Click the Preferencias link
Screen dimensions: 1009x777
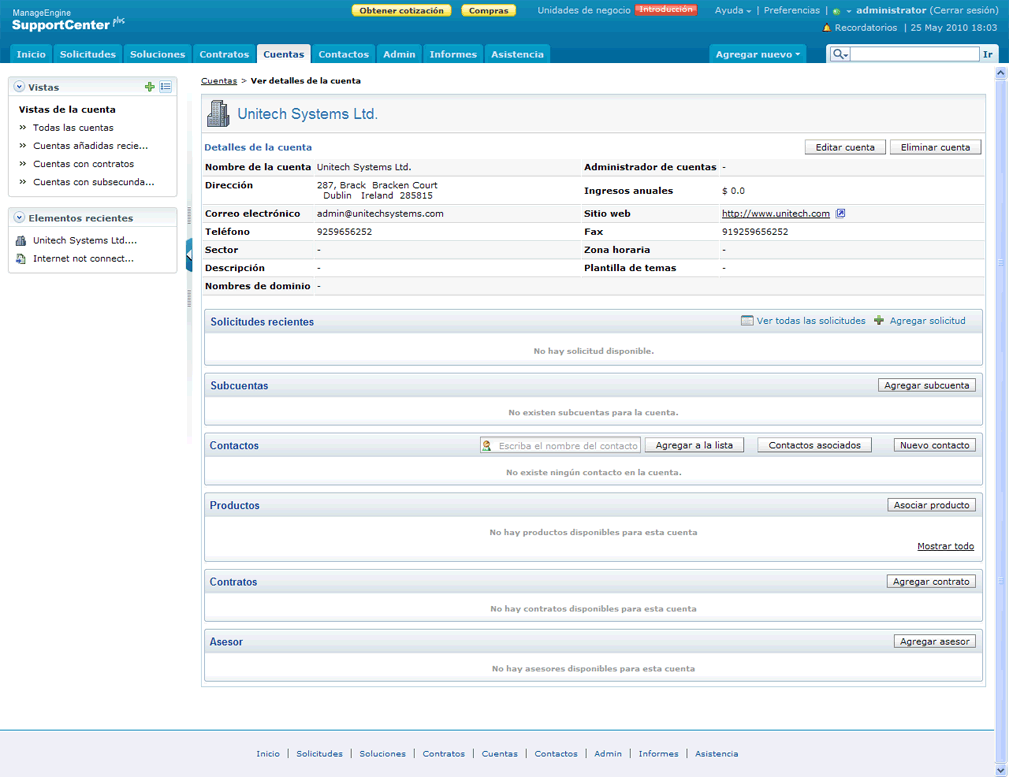click(791, 10)
